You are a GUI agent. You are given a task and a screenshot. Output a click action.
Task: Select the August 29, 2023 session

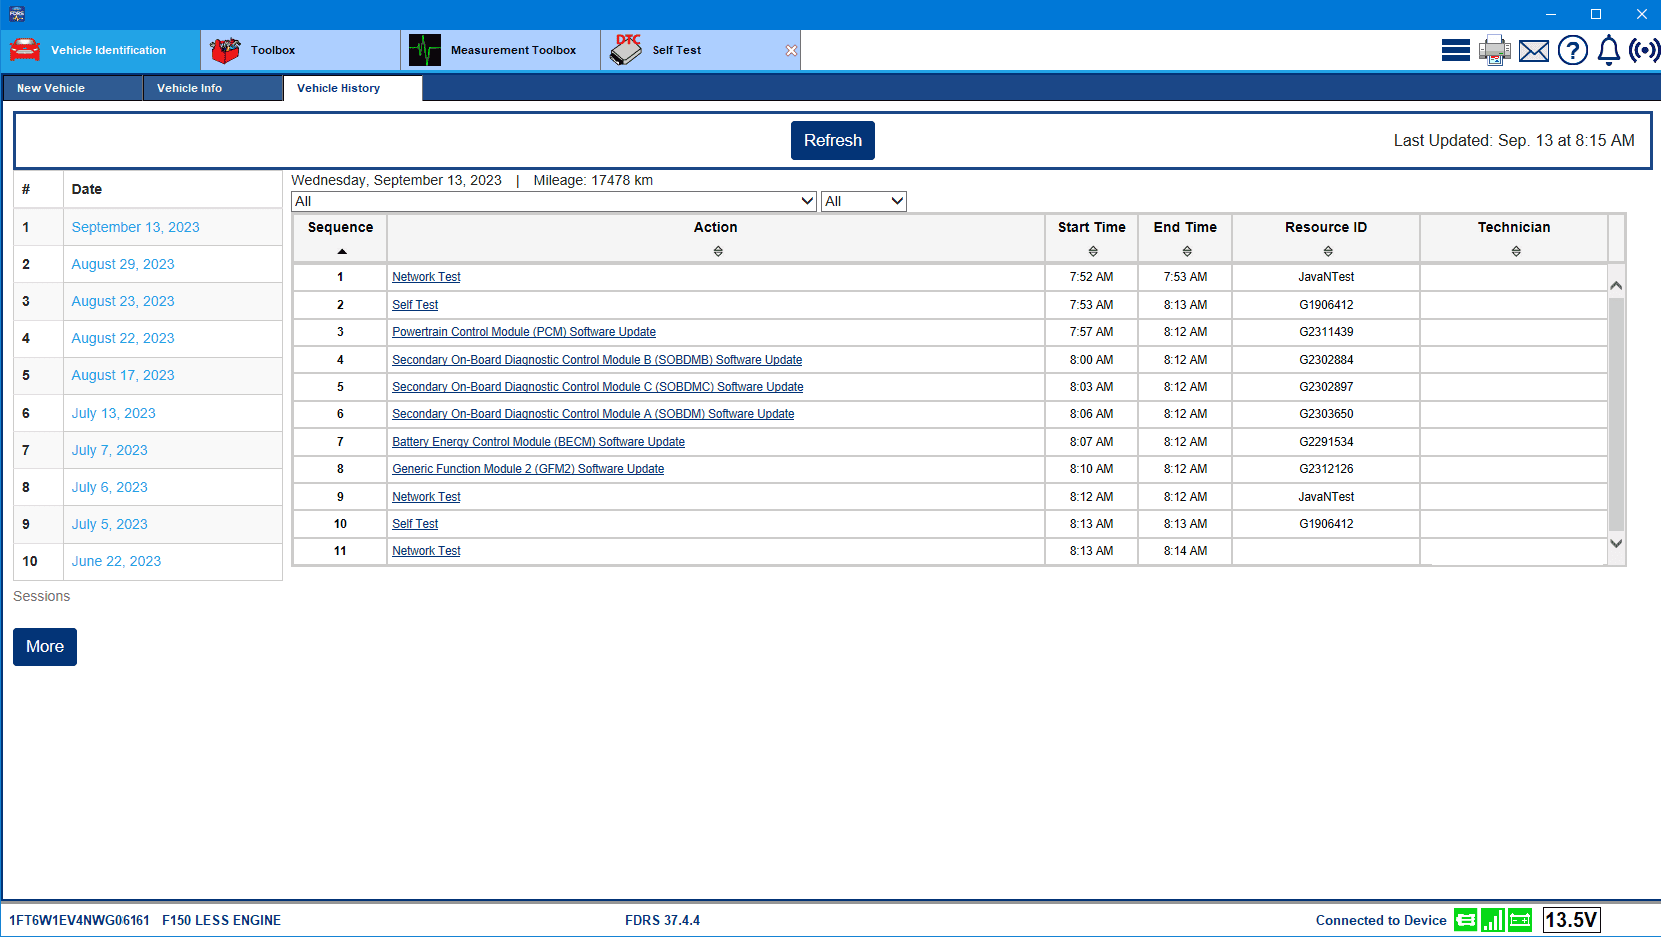click(123, 264)
